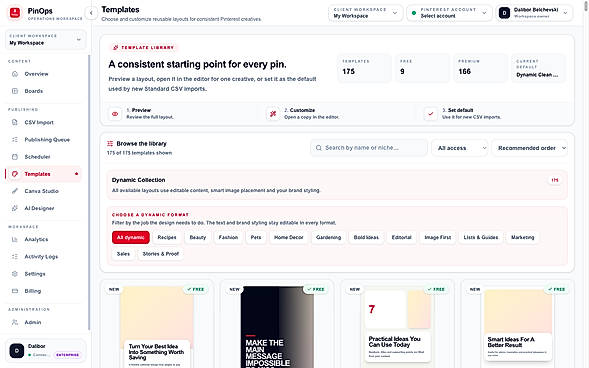The width and height of the screenshot is (589, 368).
Task: Open Boards in the sidebar
Action: pyautogui.click(x=44, y=91)
